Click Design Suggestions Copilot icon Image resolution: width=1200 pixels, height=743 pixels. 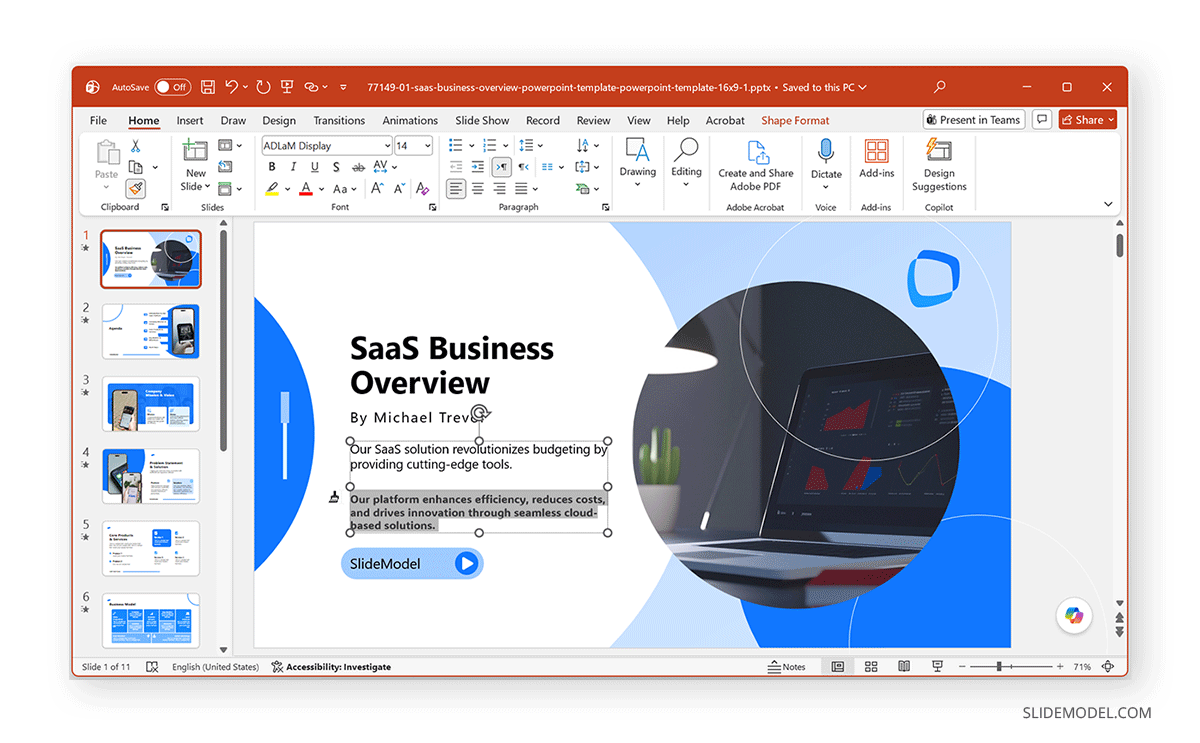point(939,165)
